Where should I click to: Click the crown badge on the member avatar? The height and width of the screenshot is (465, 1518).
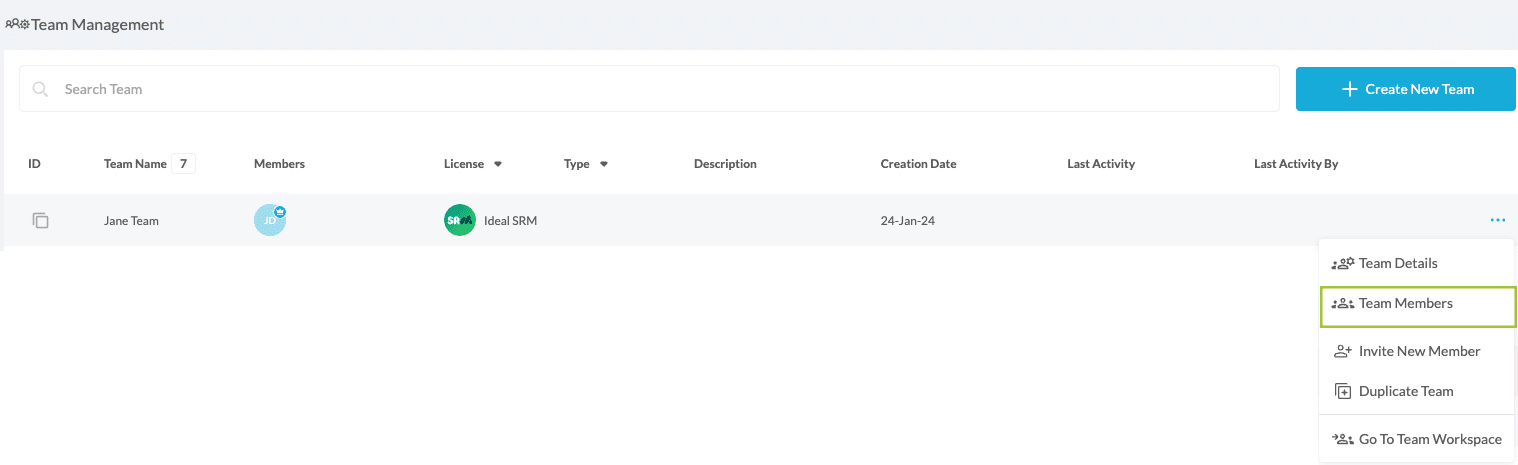click(x=280, y=212)
